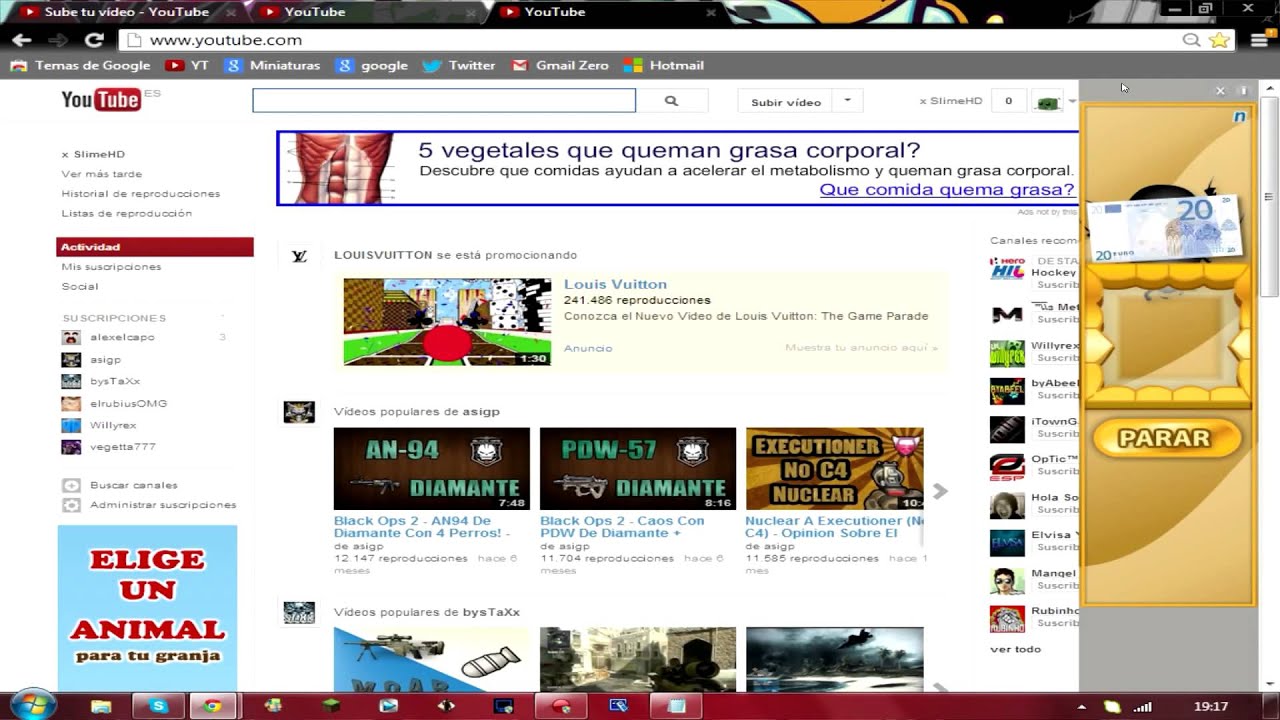Open notifications counter showing 0

(x=1008, y=101)
